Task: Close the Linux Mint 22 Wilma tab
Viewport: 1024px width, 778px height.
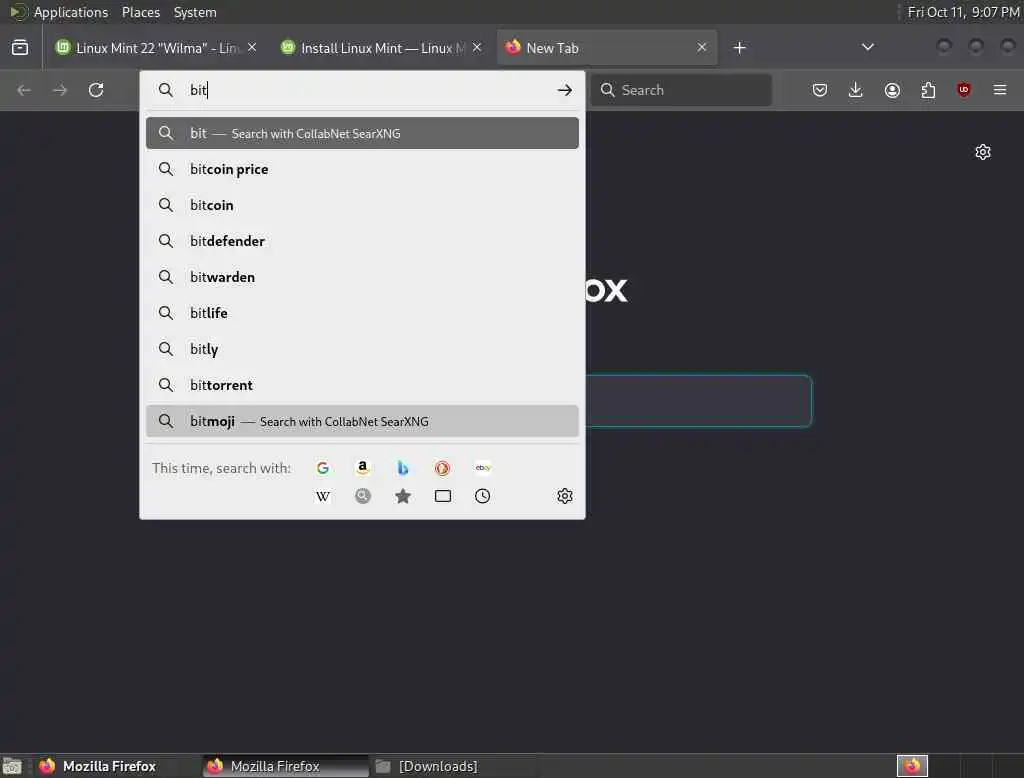Action: coord(252,48)
